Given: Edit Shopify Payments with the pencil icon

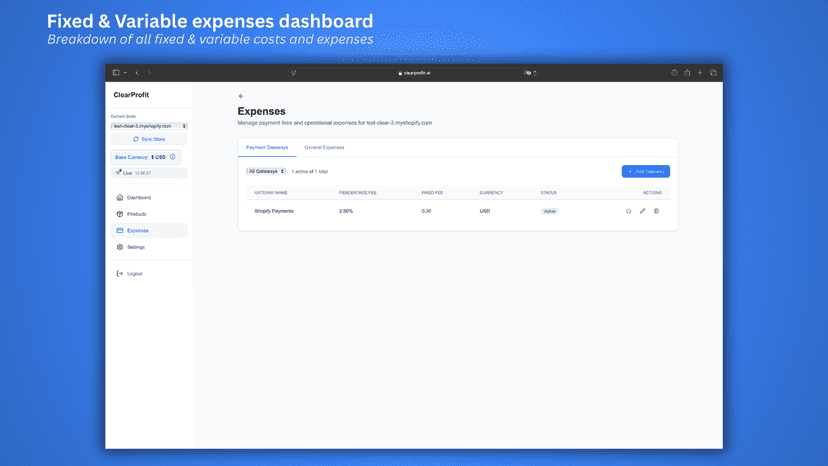Looking at the screenshot, I should pyautogui.click(x=642, y=211).
